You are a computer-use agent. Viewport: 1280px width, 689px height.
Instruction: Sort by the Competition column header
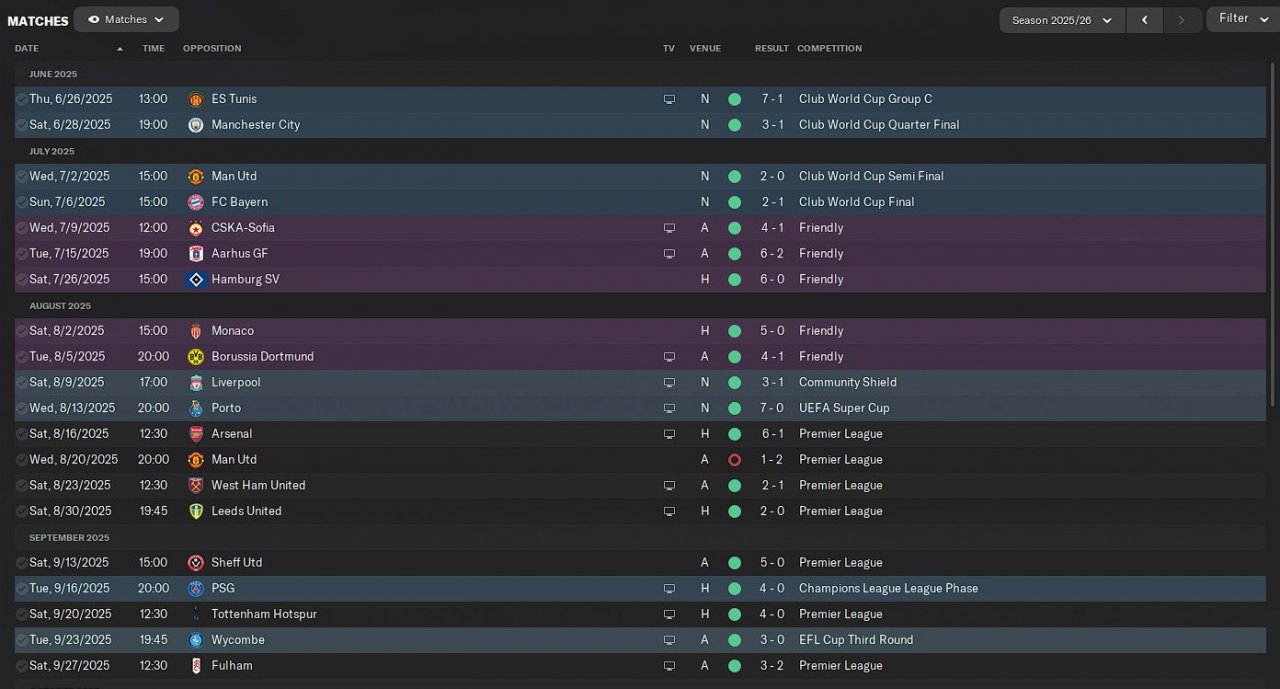pyautogui.click(x=829, y=48)
